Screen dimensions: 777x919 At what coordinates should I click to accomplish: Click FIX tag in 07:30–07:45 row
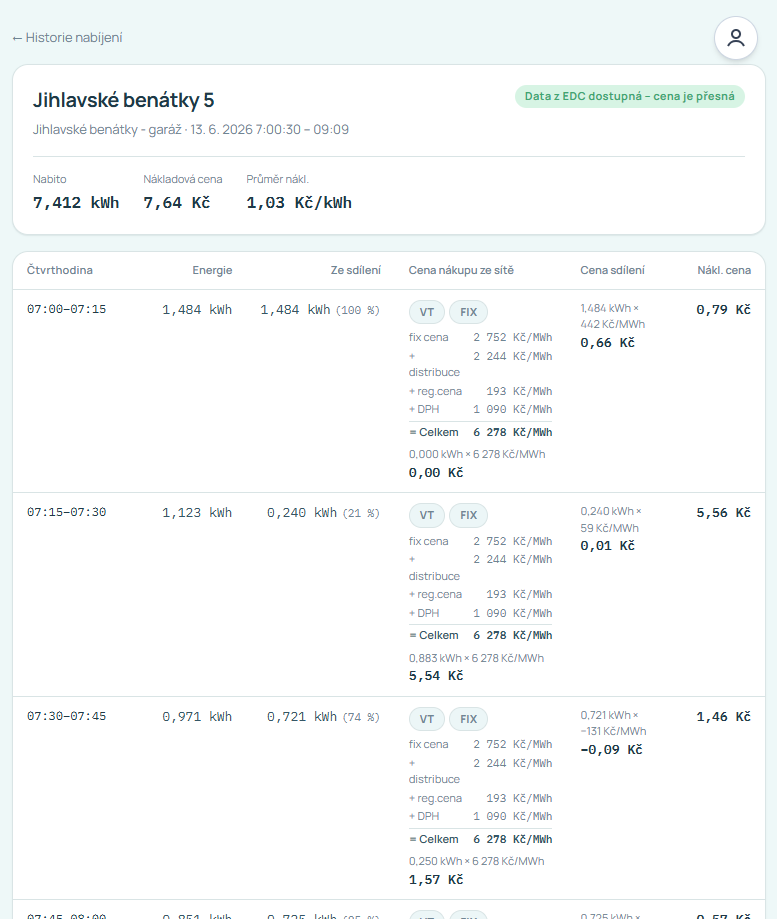pos(468,719)
